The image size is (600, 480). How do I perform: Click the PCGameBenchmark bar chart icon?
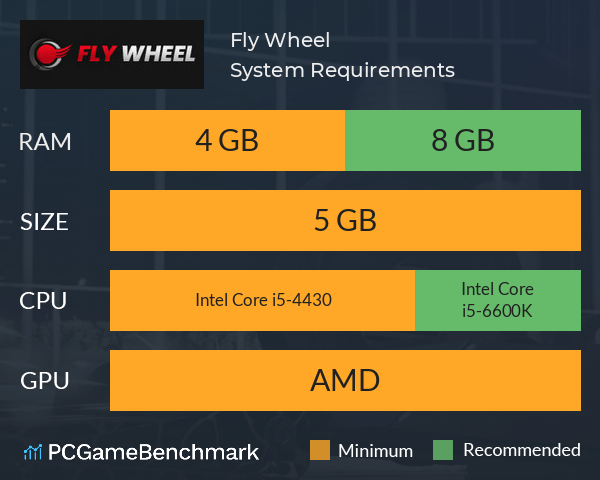(33, 452)
